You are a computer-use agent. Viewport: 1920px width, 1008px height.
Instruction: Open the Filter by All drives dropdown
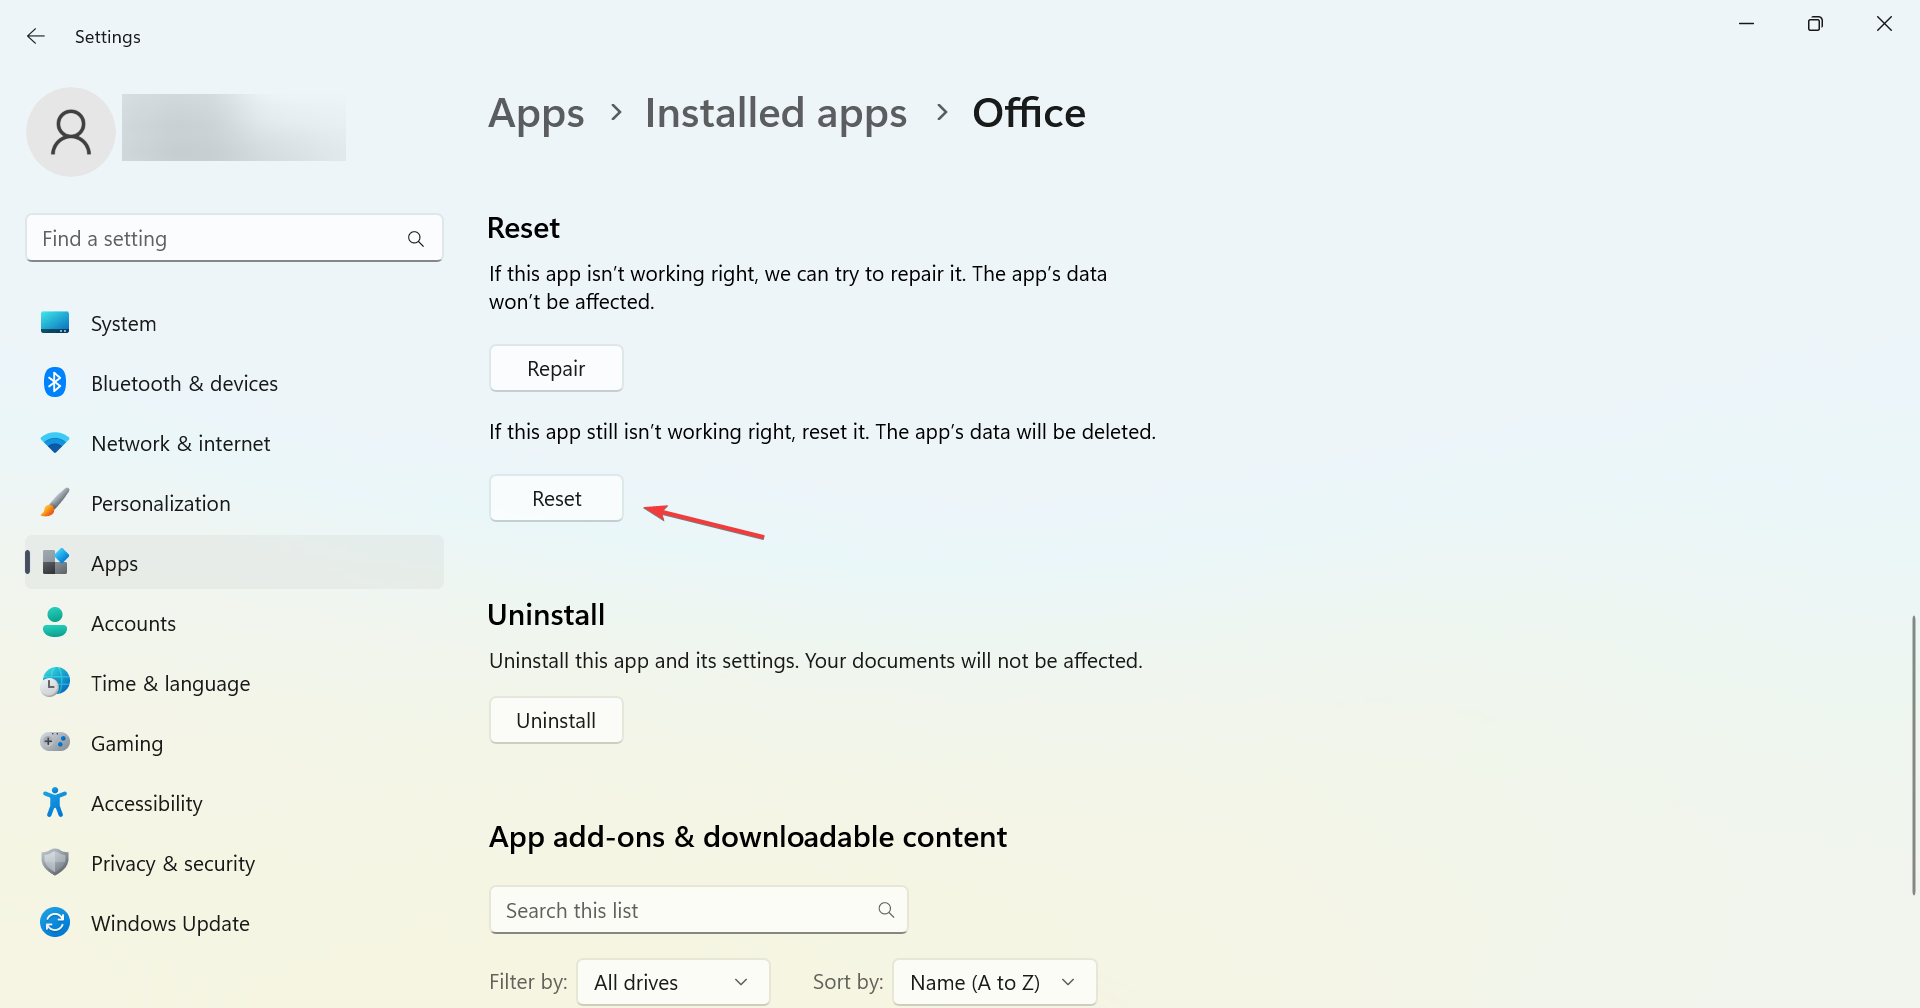pos(673,983)
